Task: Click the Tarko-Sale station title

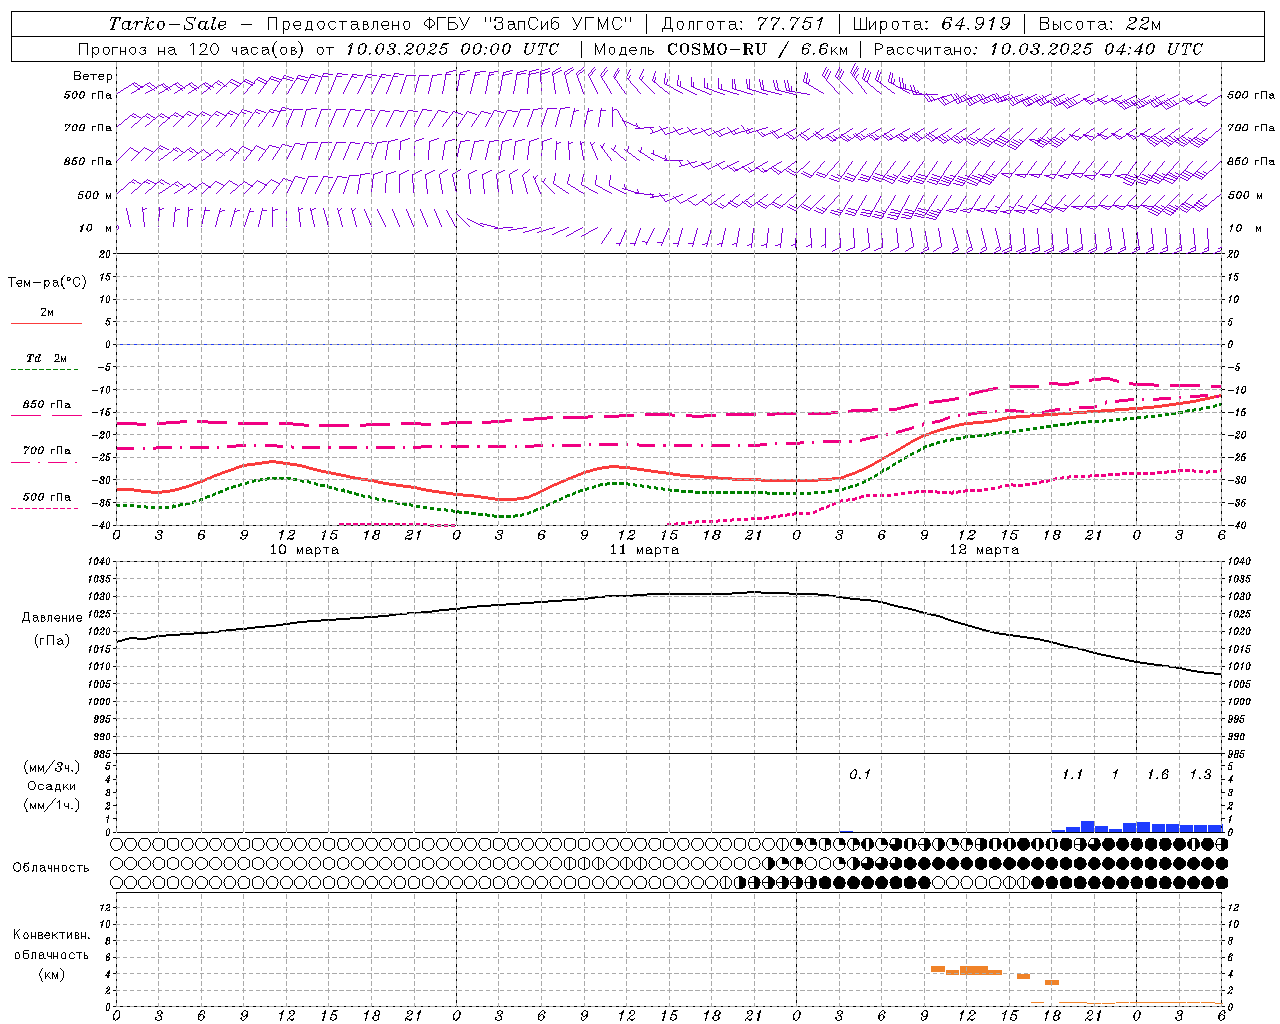Action: point(167,24)
